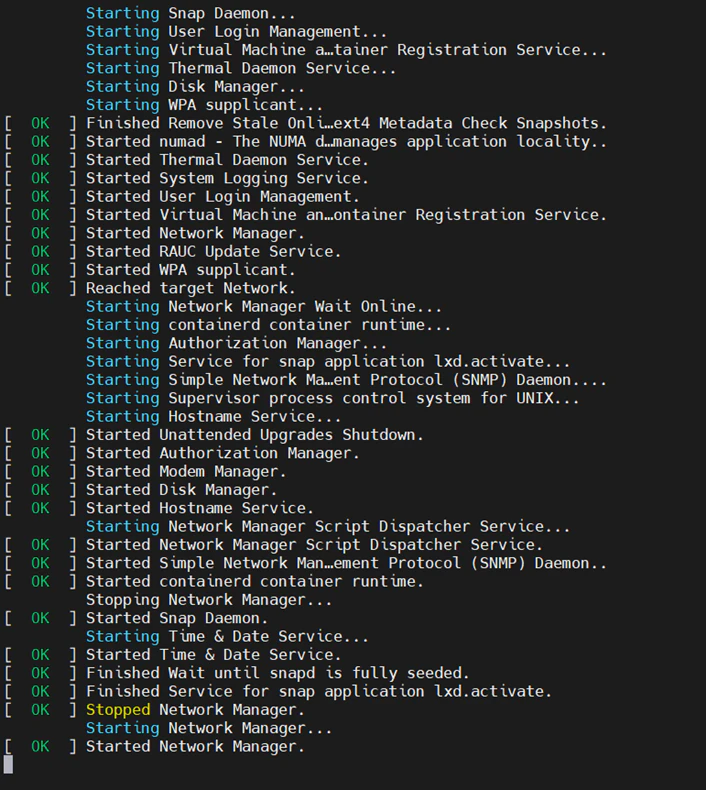Click 'Started Unattended Upgrades Shutdown.' line

pos(255,435)
